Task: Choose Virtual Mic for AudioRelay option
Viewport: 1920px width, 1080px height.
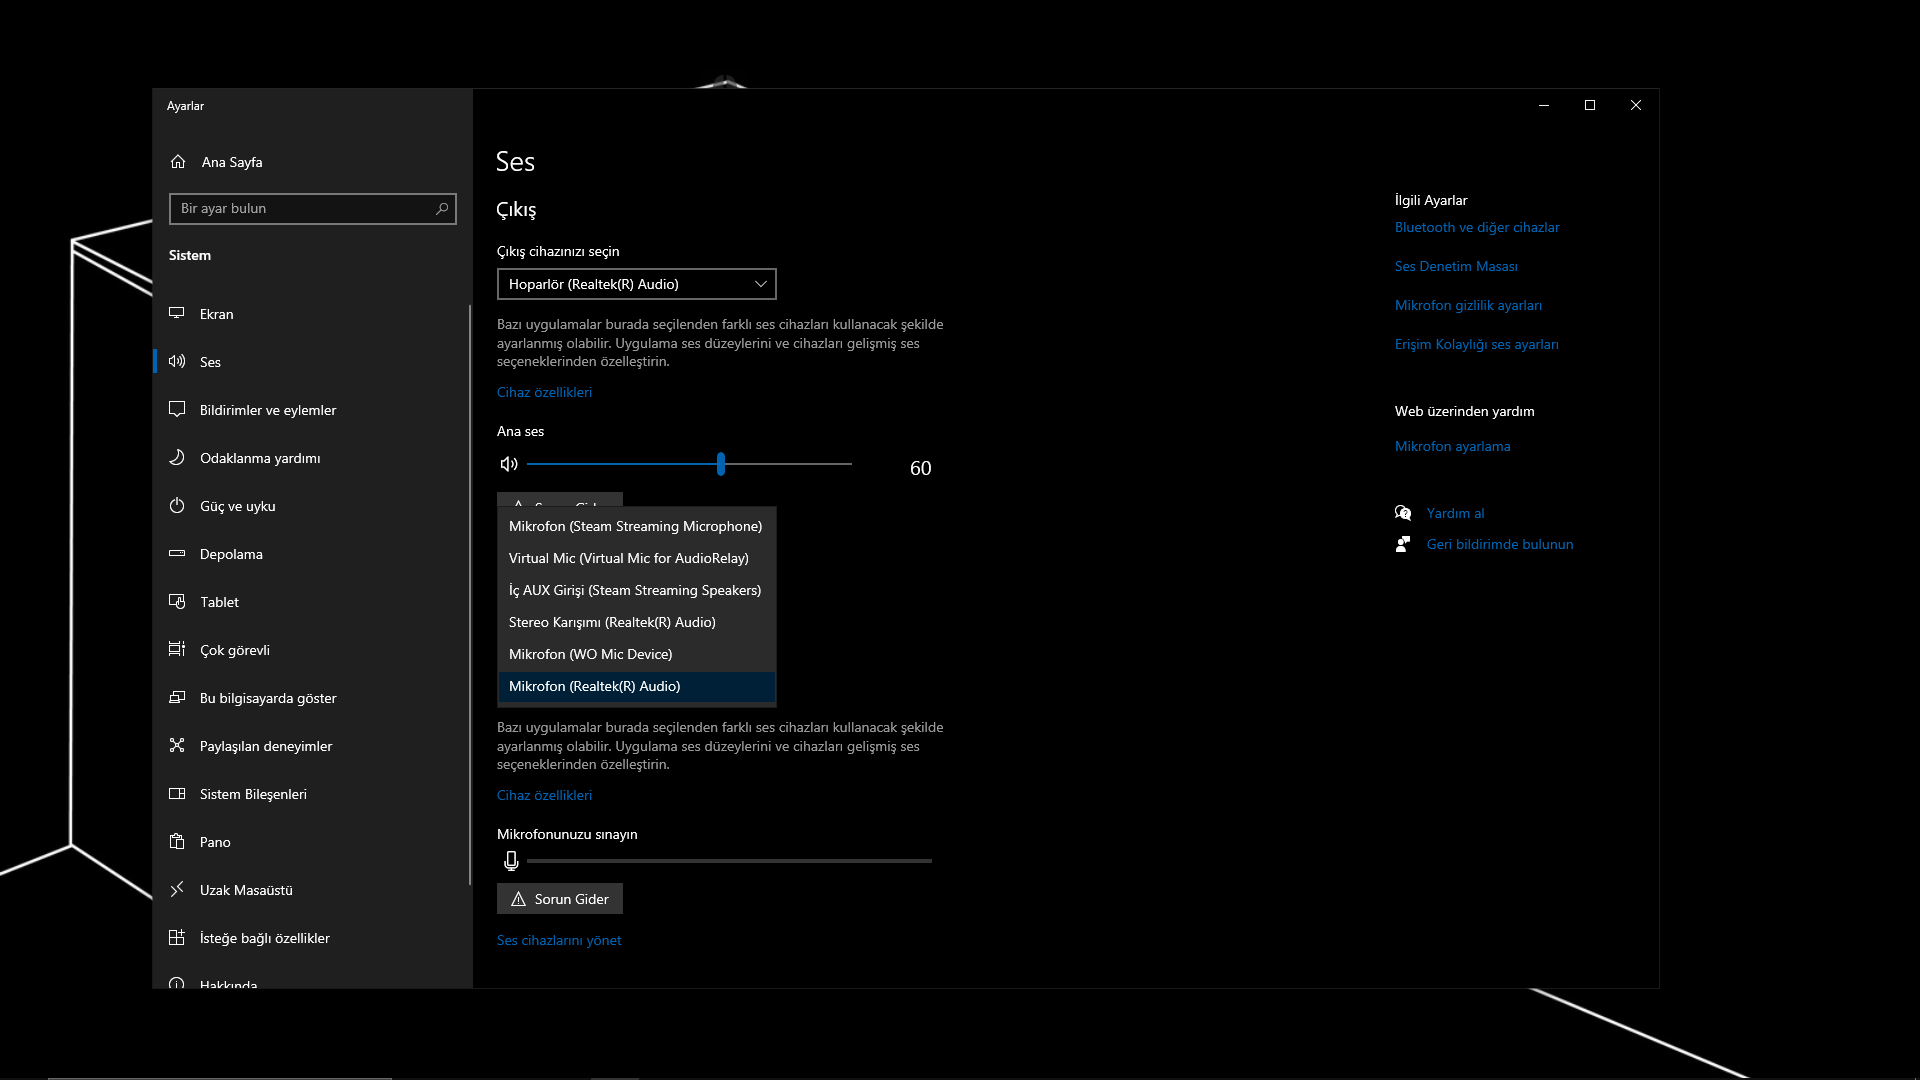Action: (628, 558)
